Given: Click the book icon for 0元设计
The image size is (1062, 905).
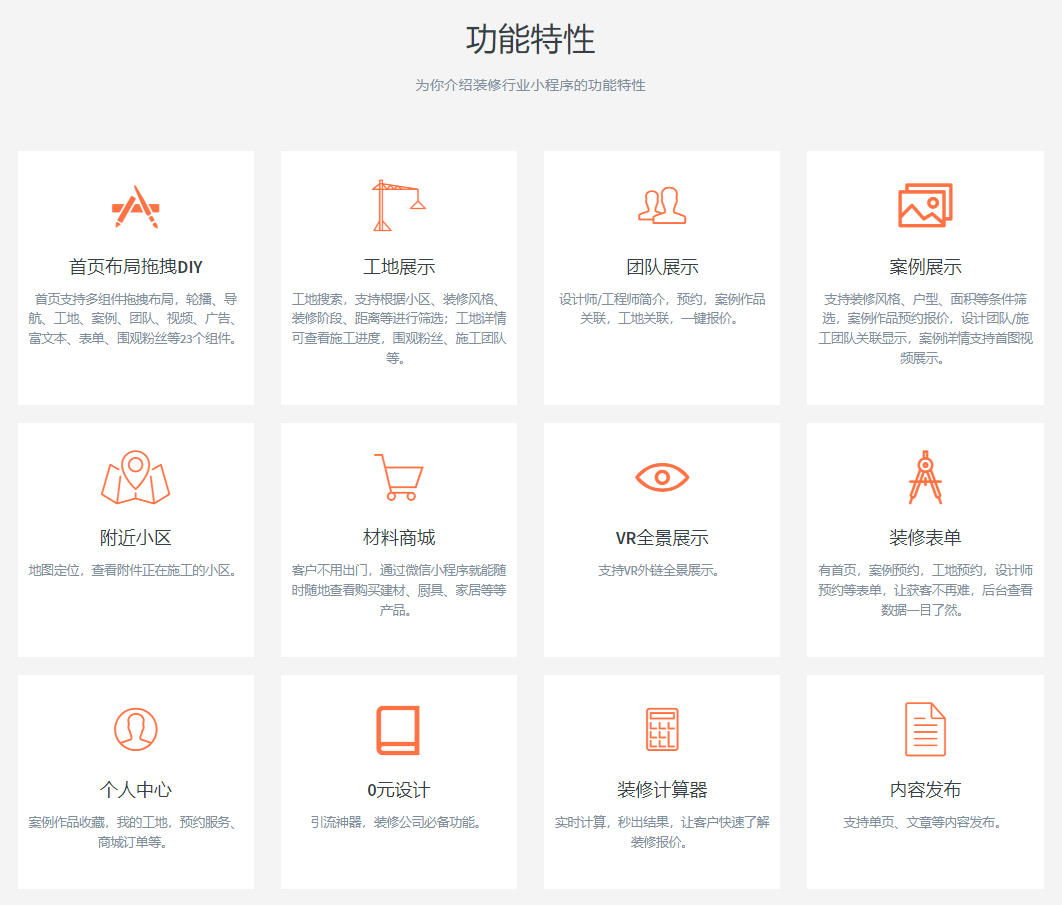Looking at the screenshot, I should [398, 729].
